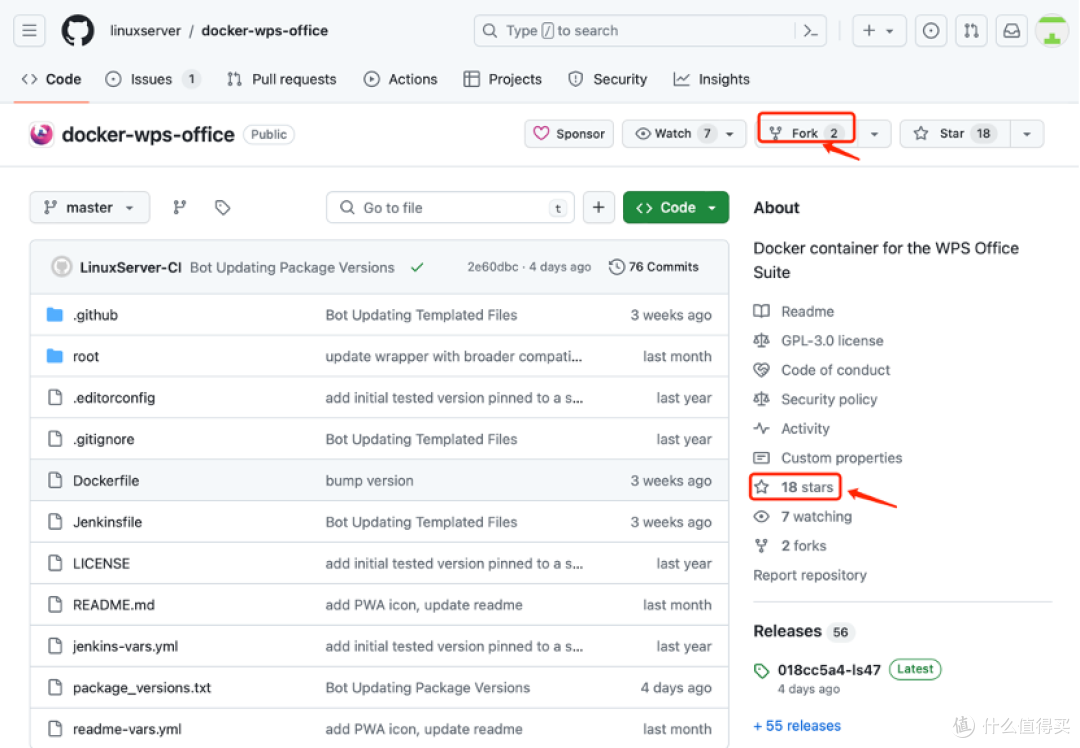
Task: Open the green Code dropdown
Action: click(675, 207)
